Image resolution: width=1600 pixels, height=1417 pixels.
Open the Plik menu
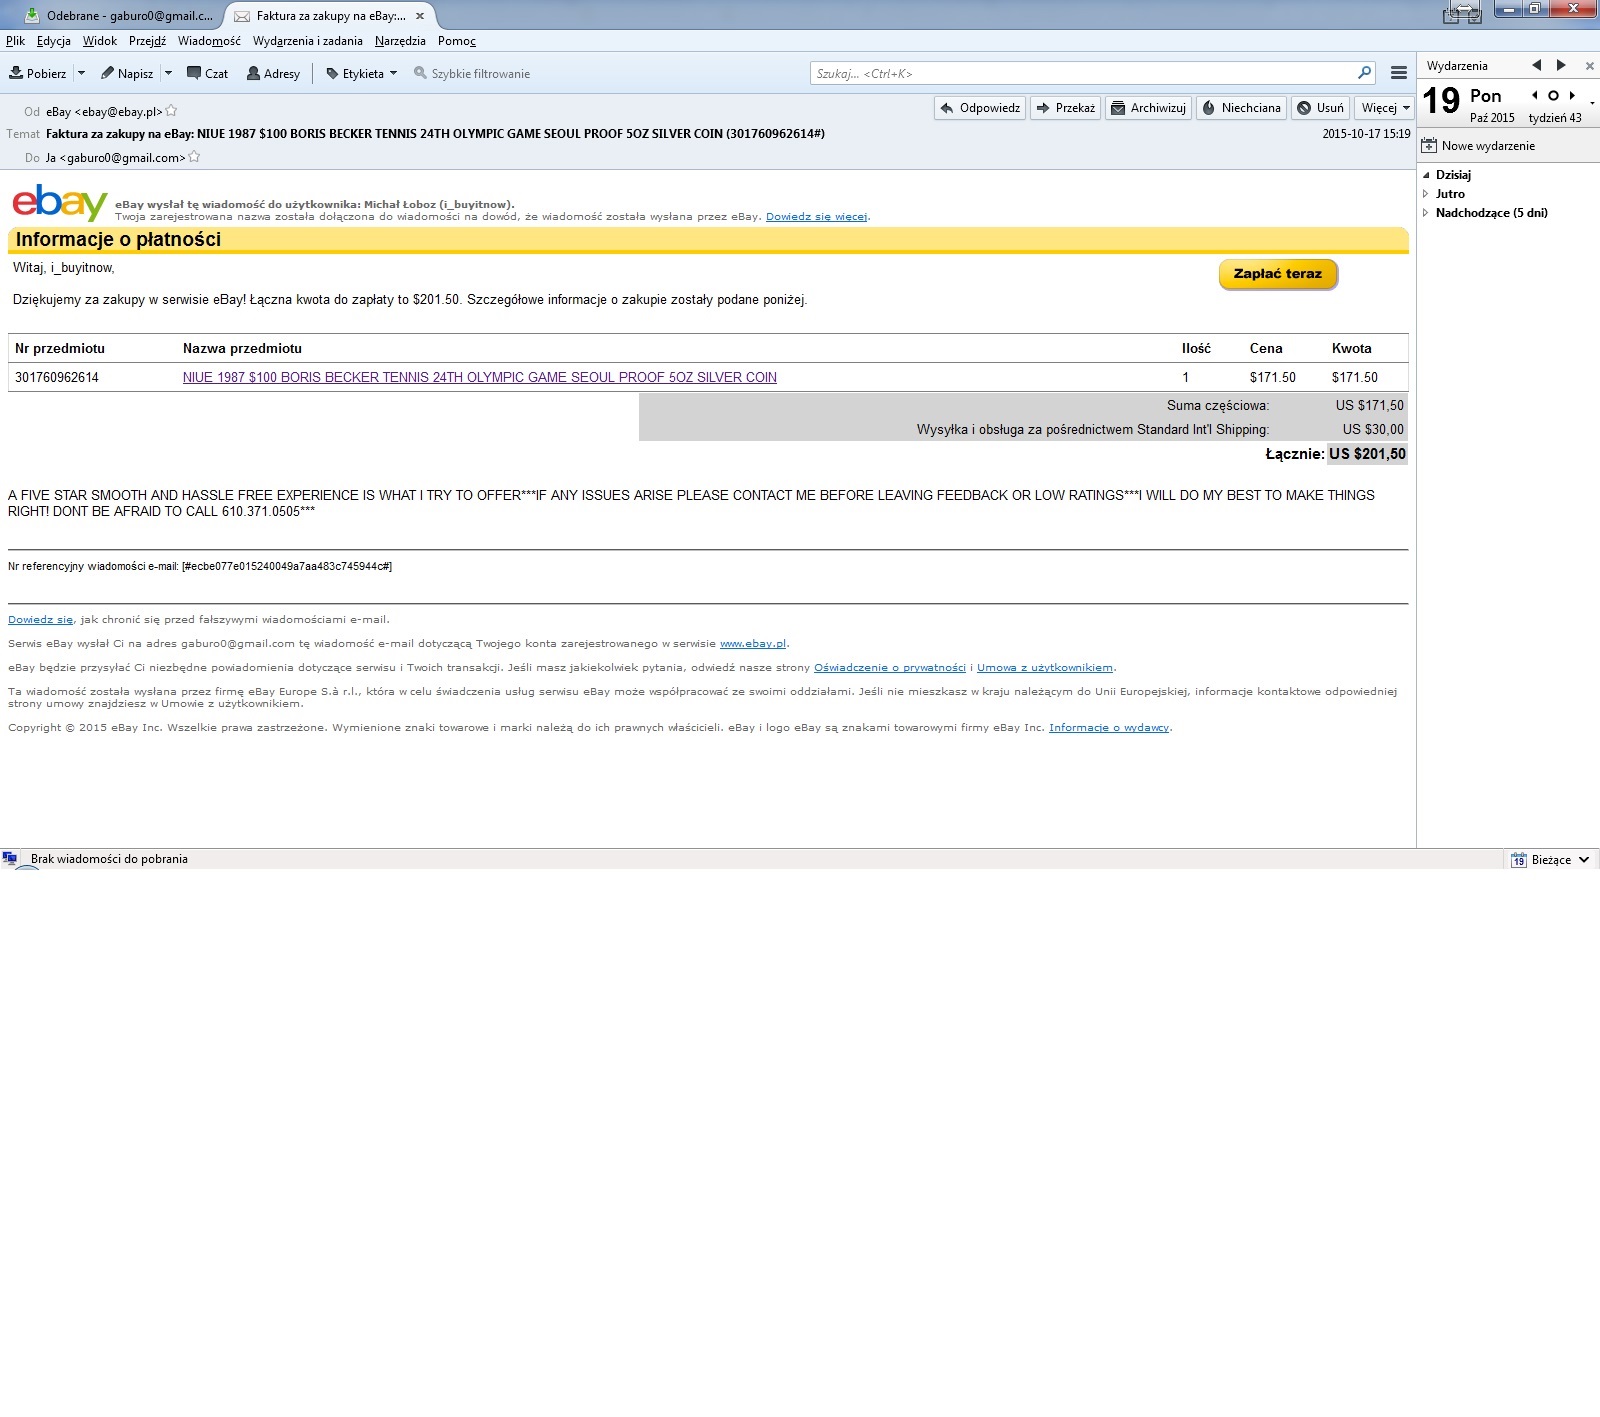click(15, 41)
